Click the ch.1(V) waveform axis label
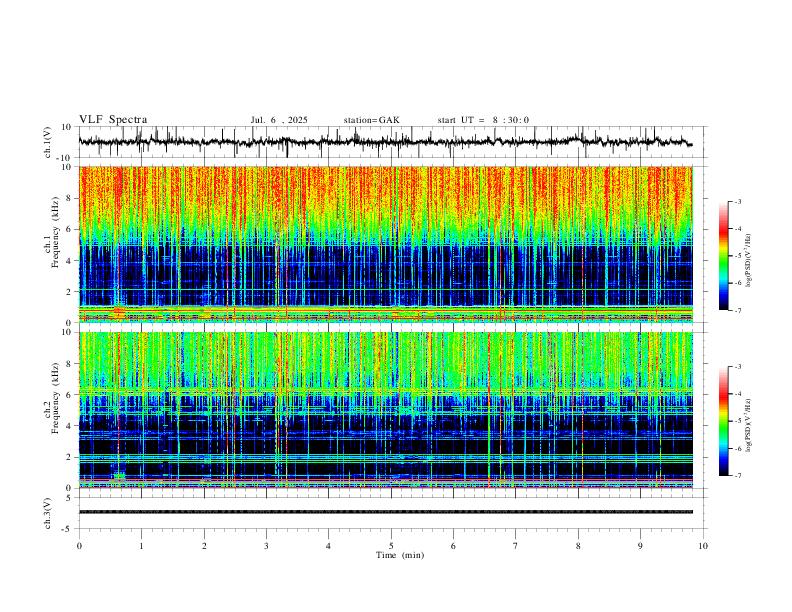792x612 pixels. (x=47, y=142)
